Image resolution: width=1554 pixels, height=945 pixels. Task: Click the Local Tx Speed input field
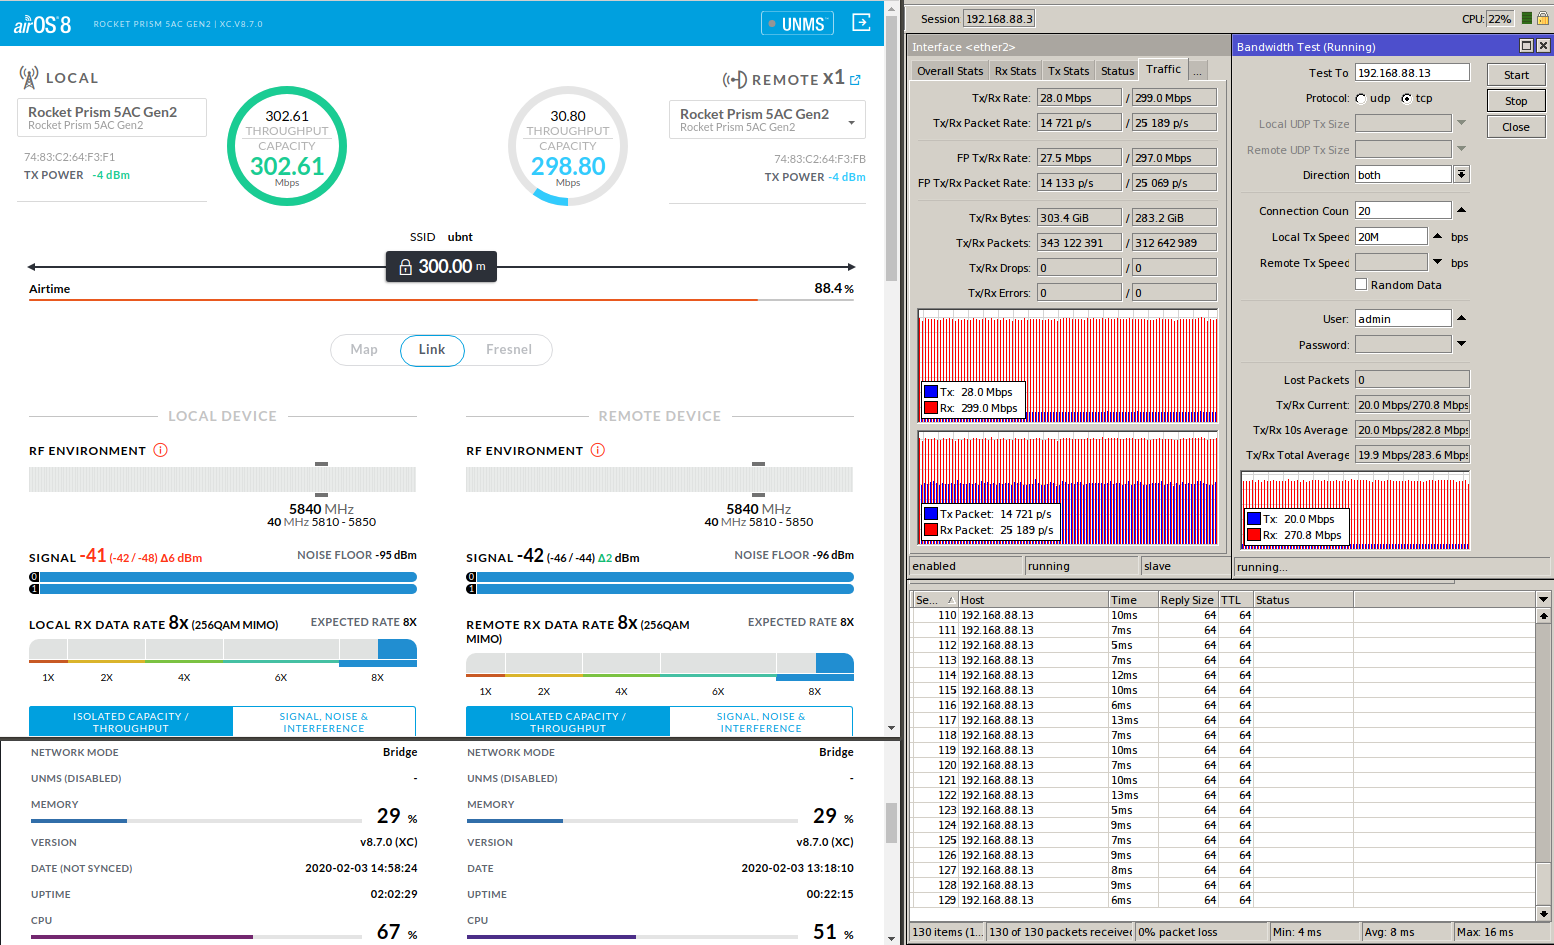tap(1391, 236)
